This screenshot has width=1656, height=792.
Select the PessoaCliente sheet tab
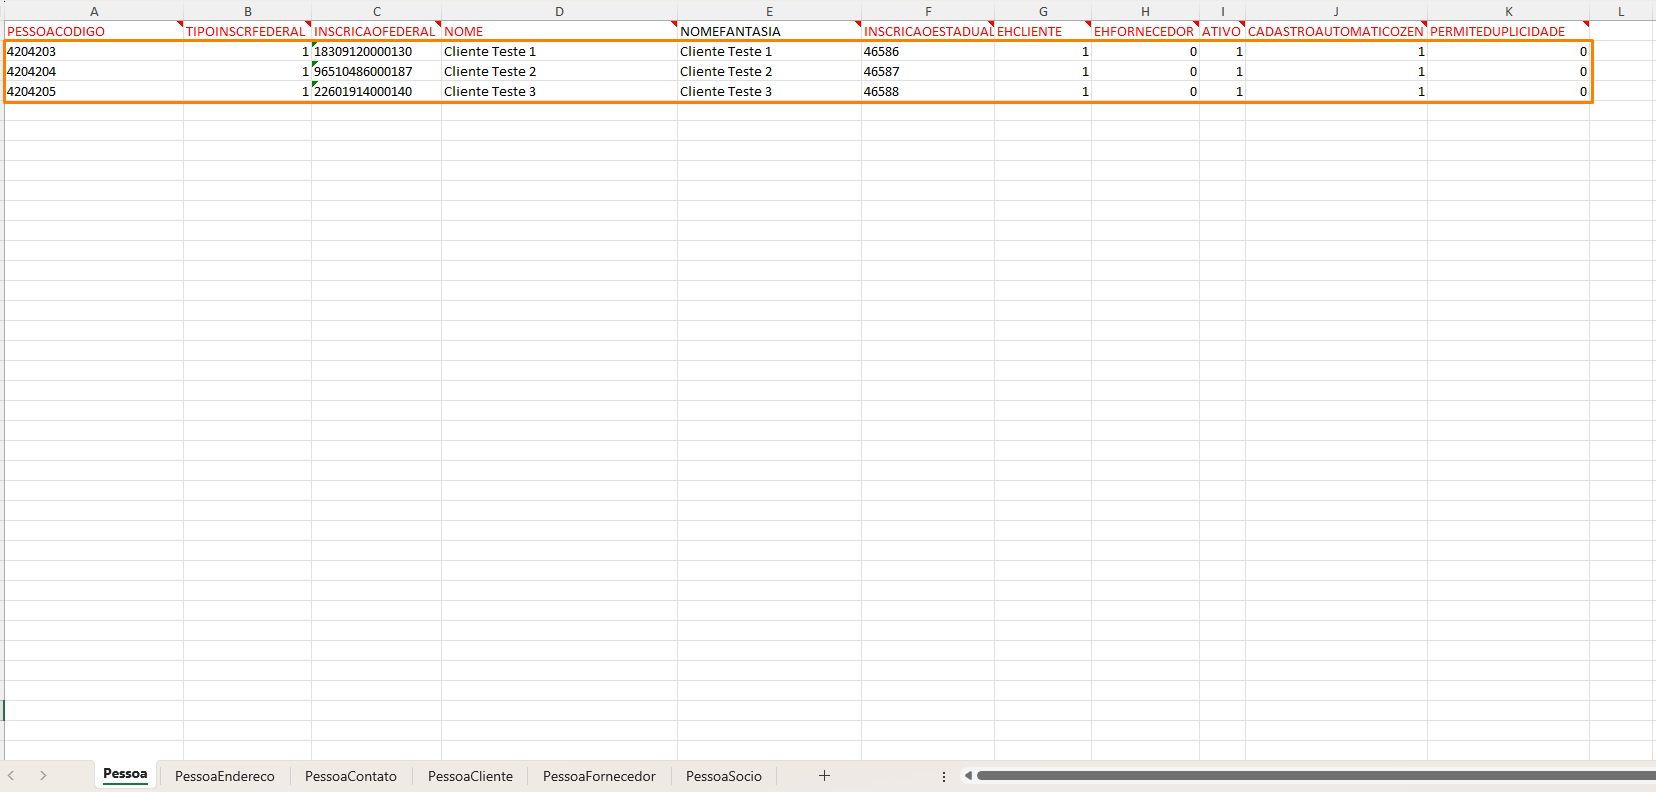470,776
